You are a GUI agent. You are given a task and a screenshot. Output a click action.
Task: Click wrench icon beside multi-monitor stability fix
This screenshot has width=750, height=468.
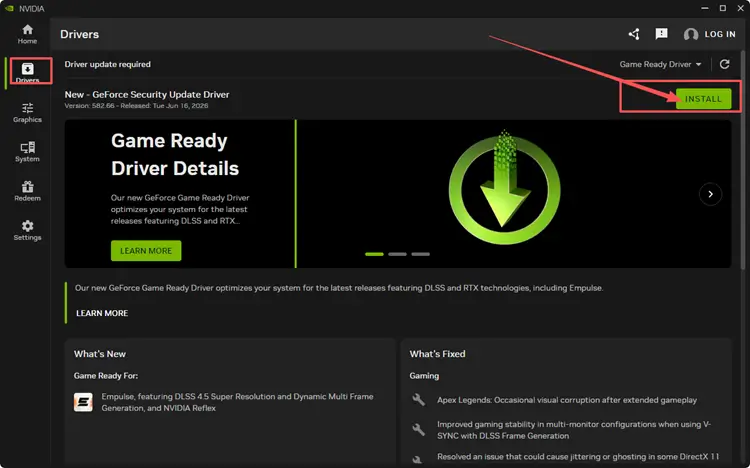click(419, 429)
